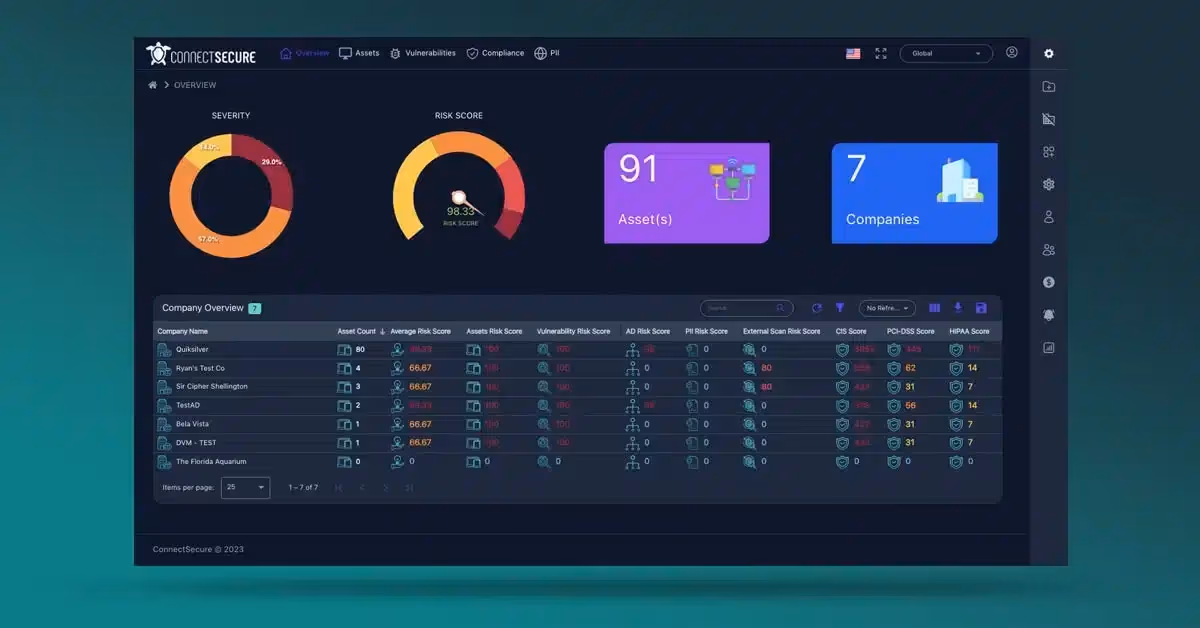This screenshot has height=628, width=1200.
Task: Open the Vulnerabilities tab
Action: coord(423,53)
